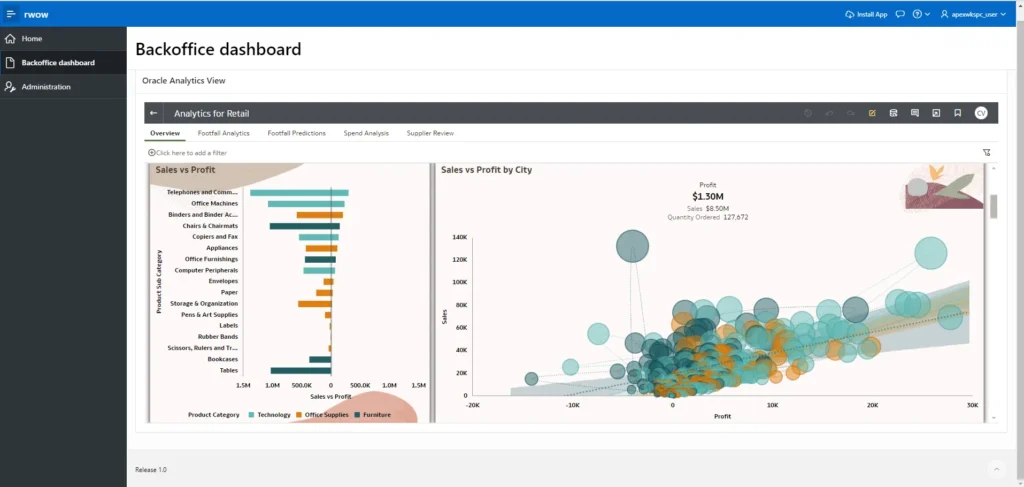Click the Install App button

tap(866, 14)
